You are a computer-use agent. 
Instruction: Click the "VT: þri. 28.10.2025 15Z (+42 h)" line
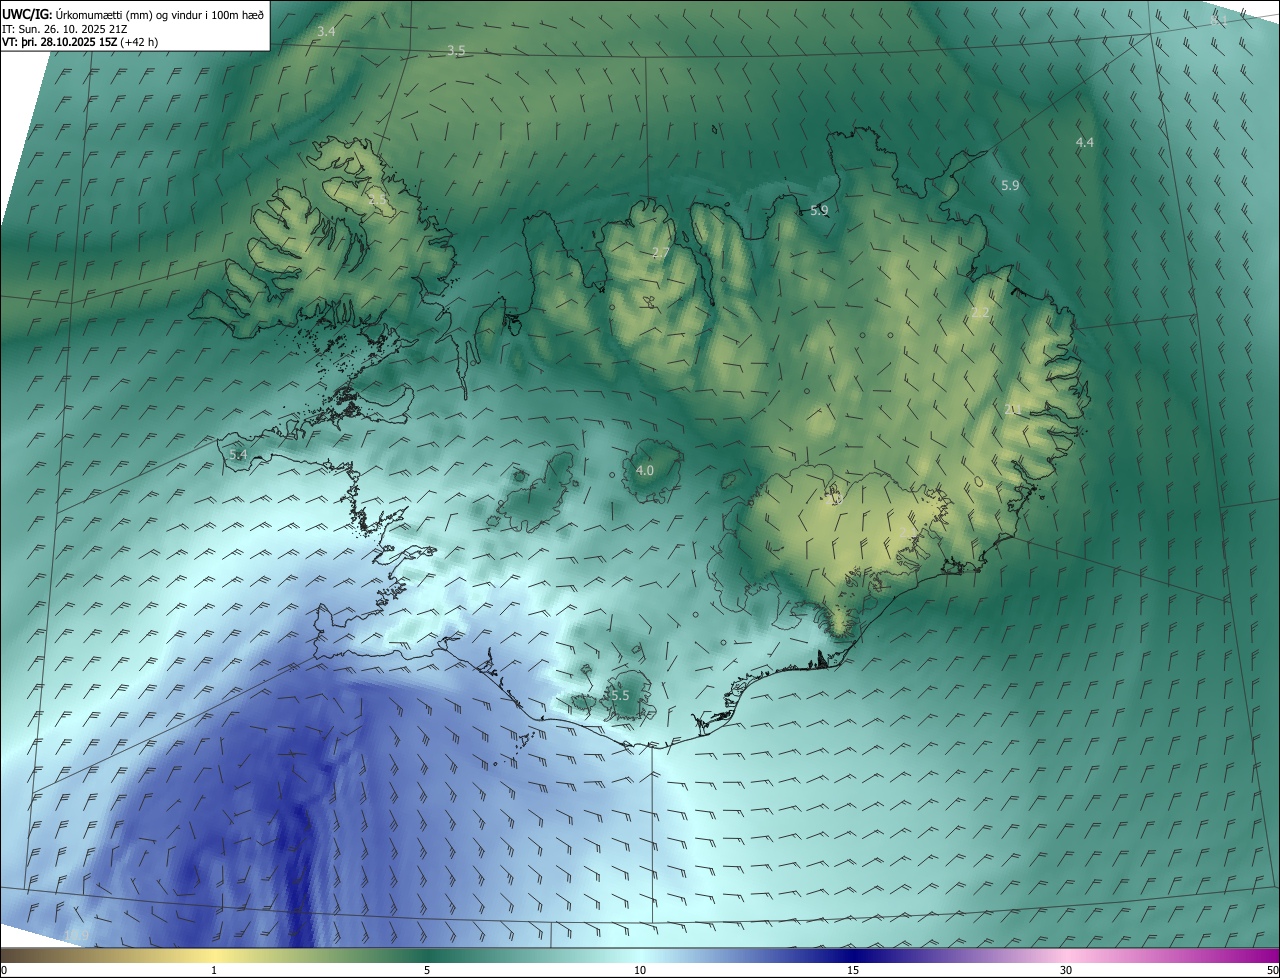[x=80, y=42]
